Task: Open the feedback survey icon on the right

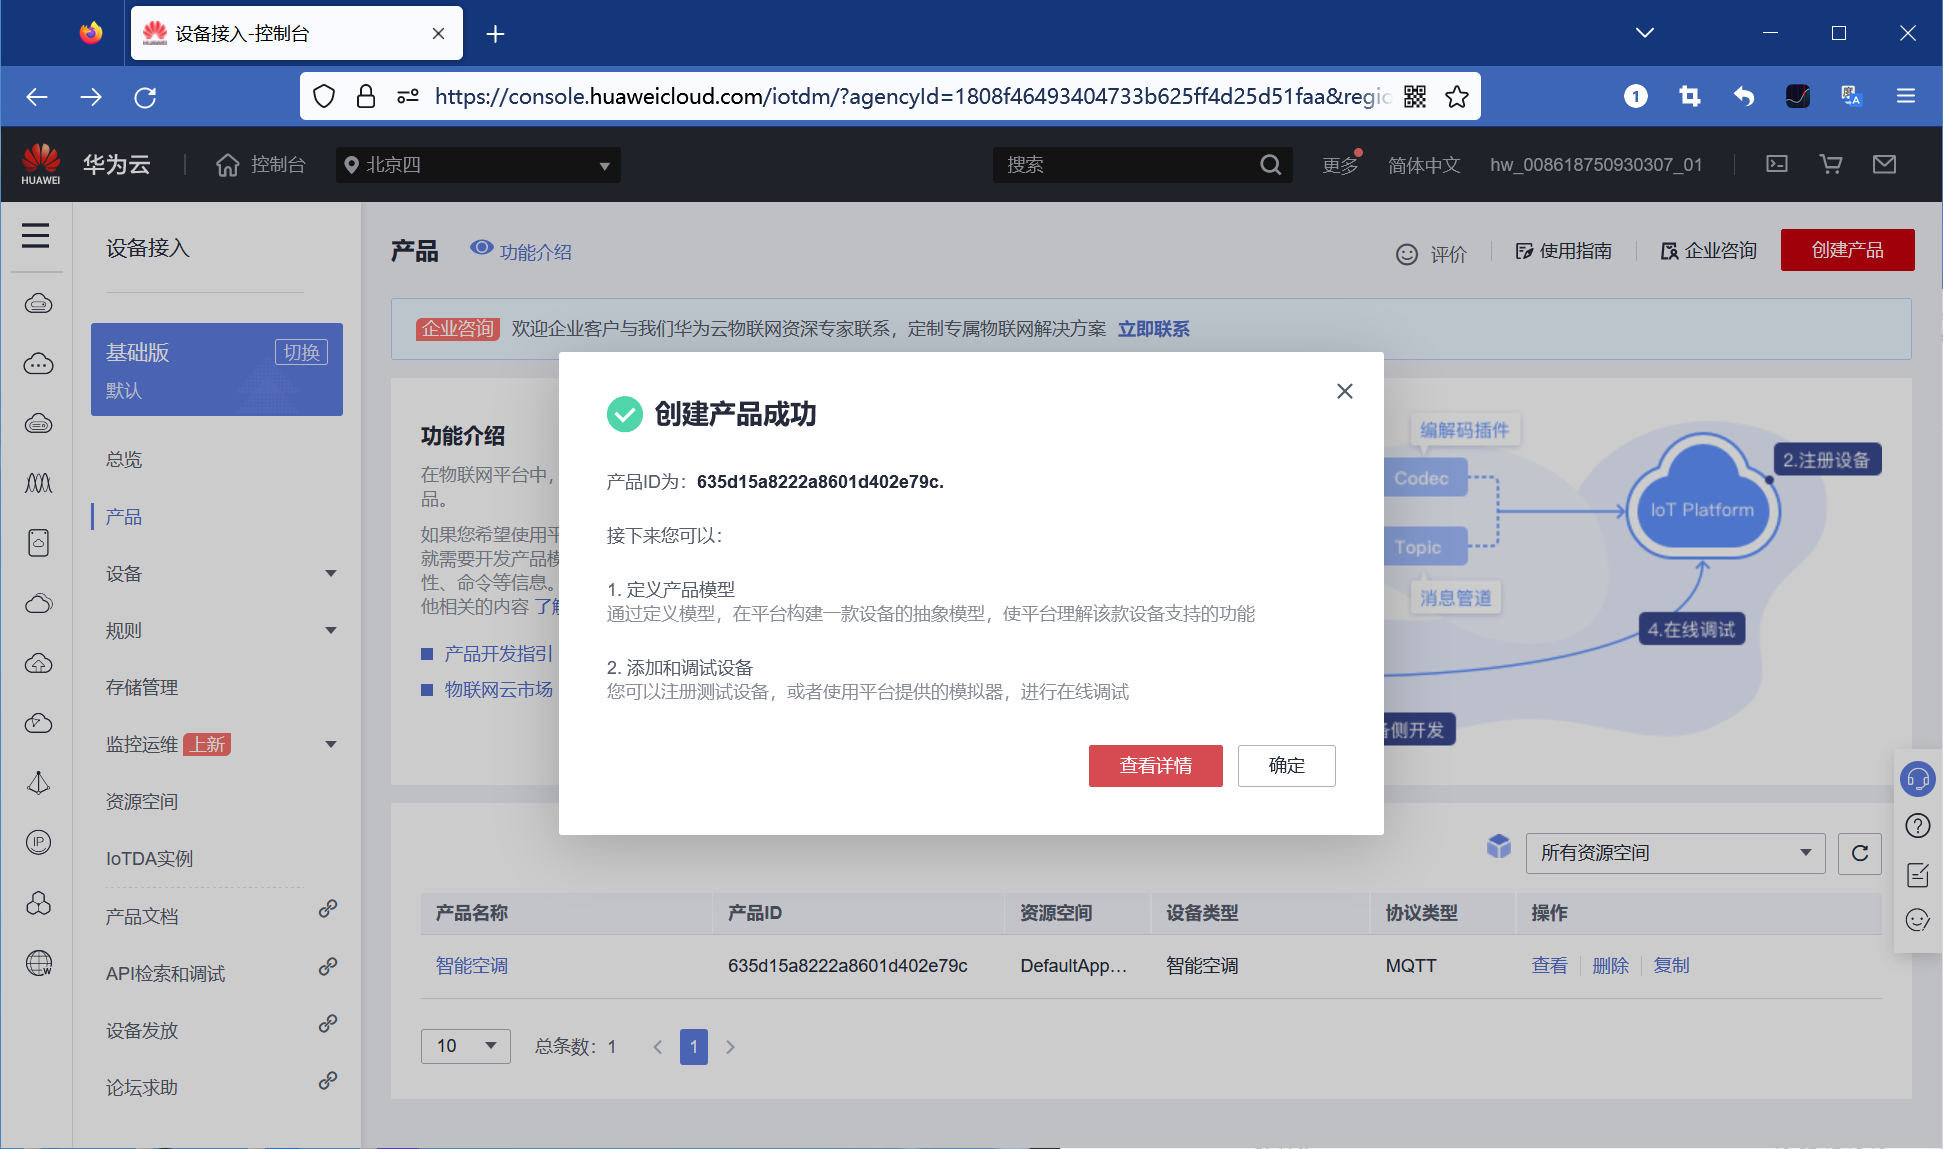Action: click(x=1917, y=874)
